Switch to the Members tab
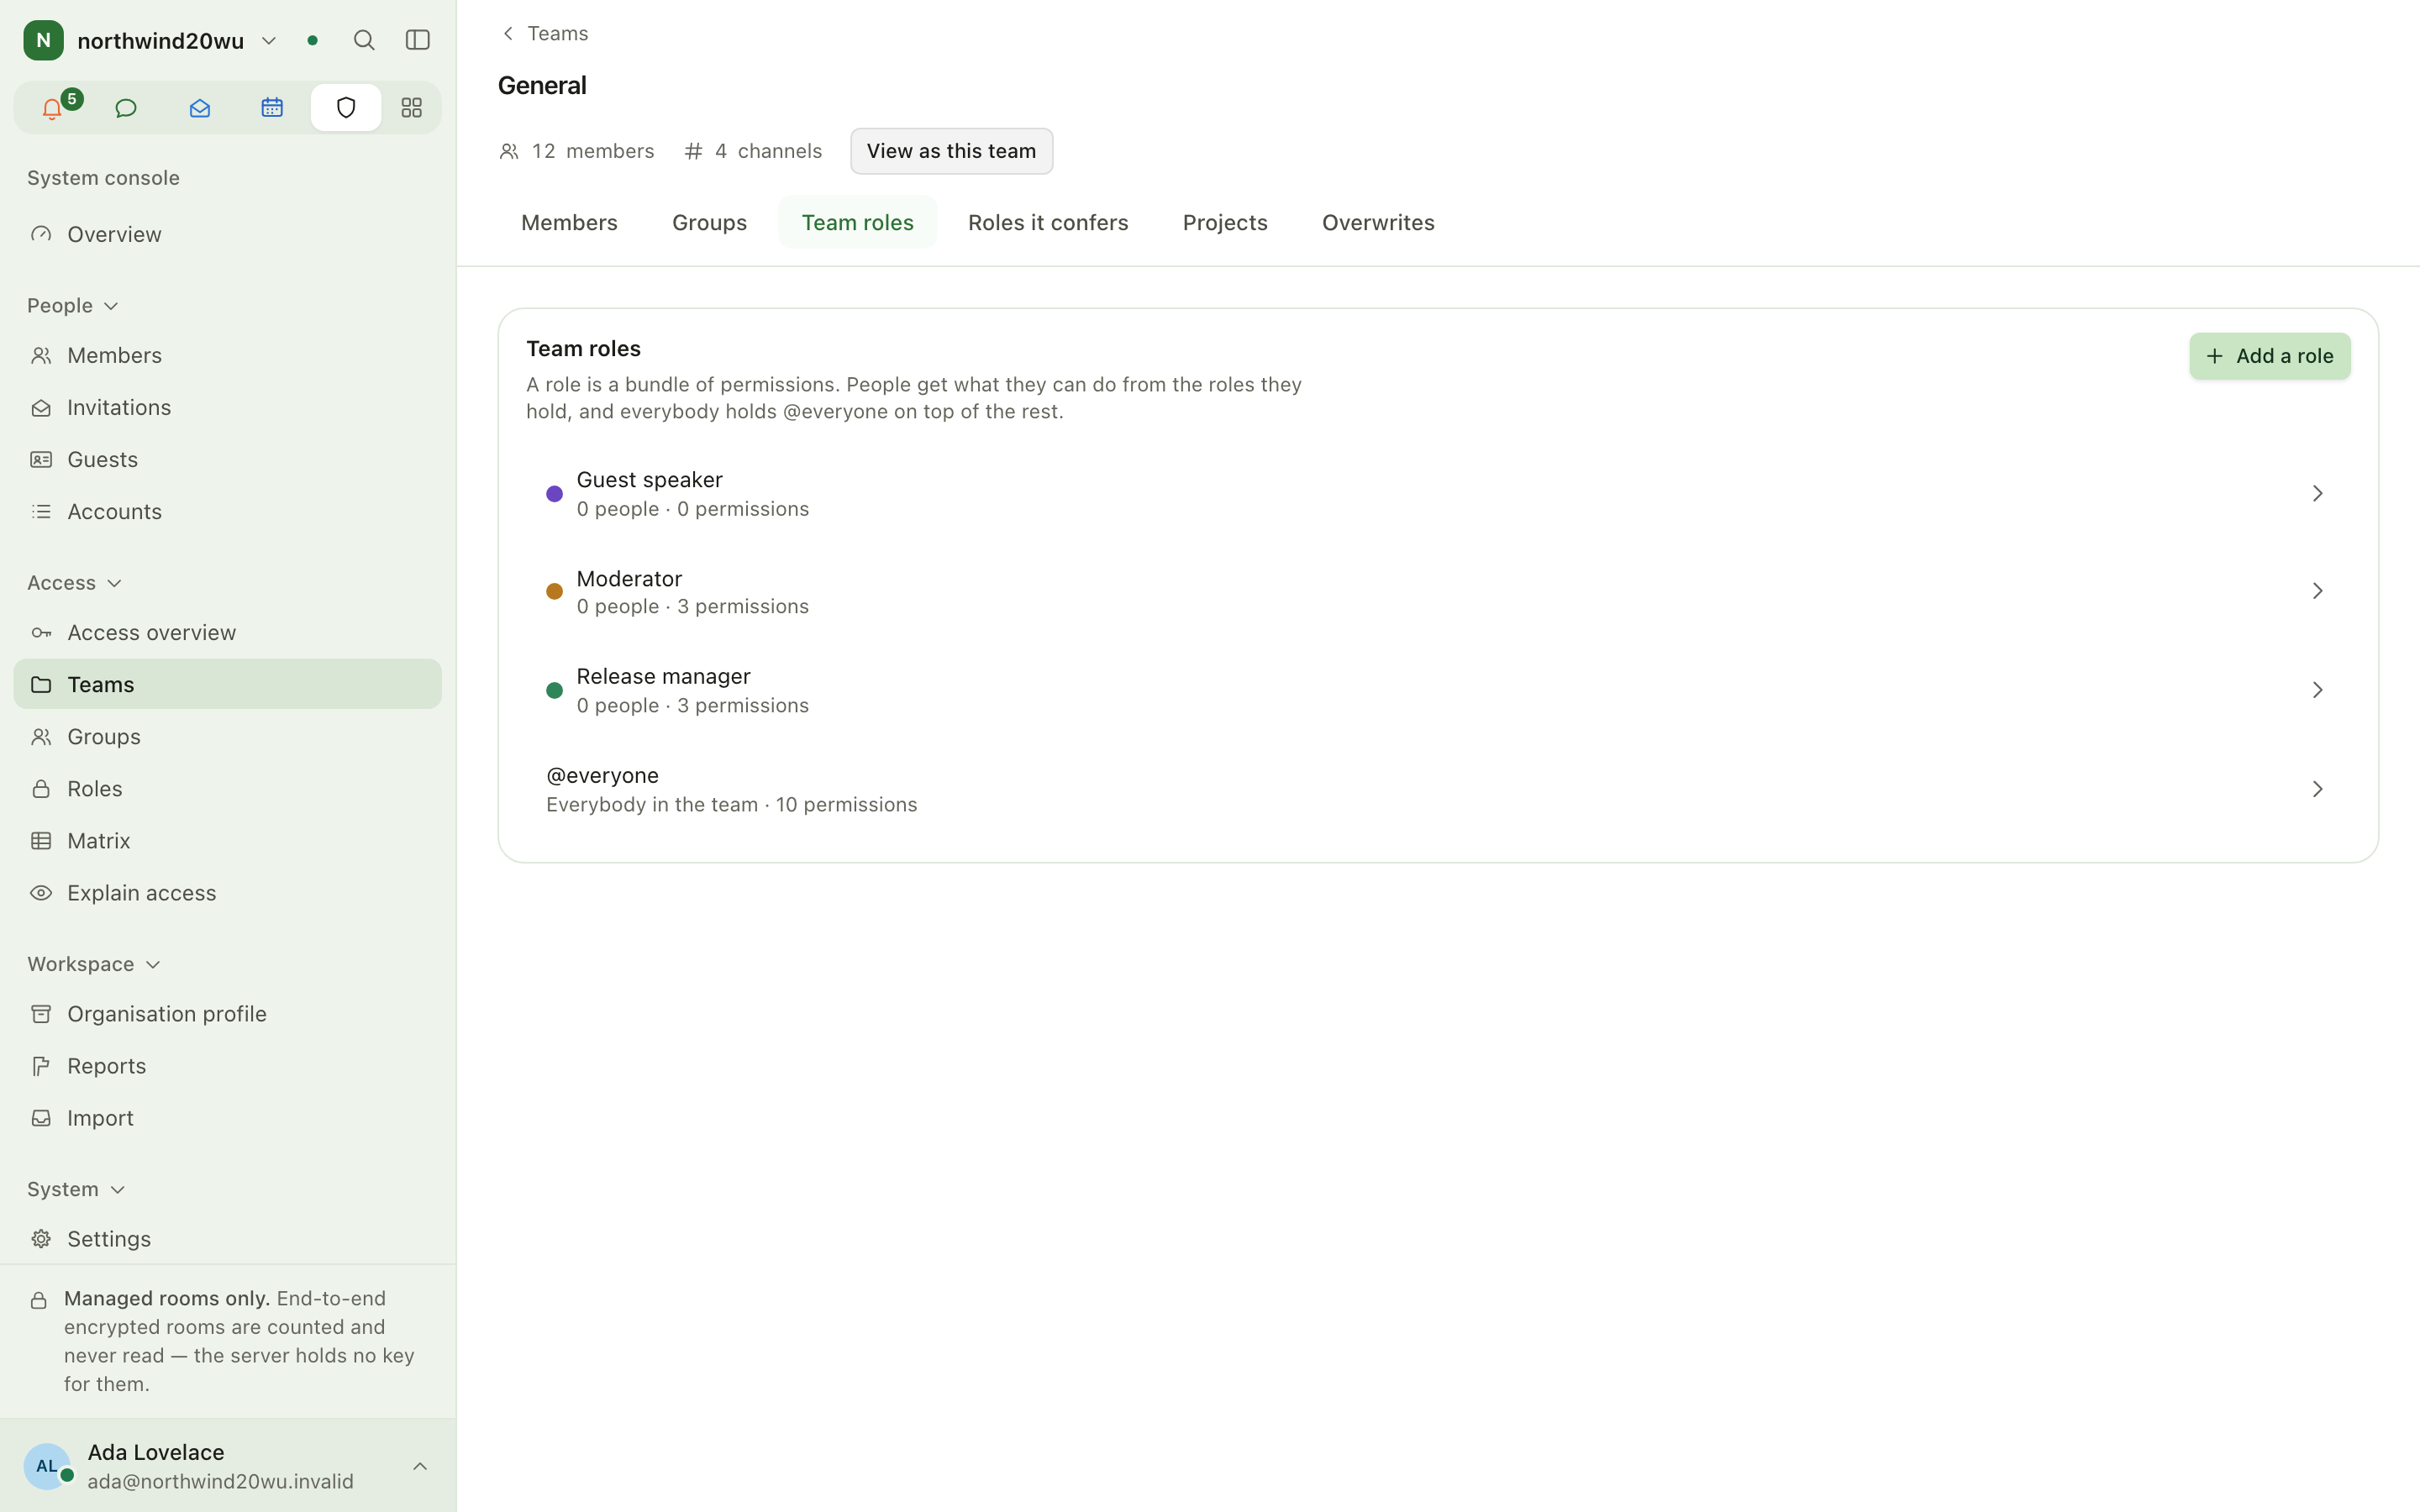Viewport: 2420px width, 1512px height. click(x=569, y=222)
